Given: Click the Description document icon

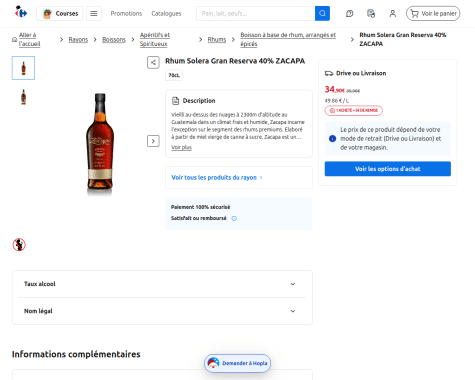Looking at the screenshot, I should [x=175, y=101].
